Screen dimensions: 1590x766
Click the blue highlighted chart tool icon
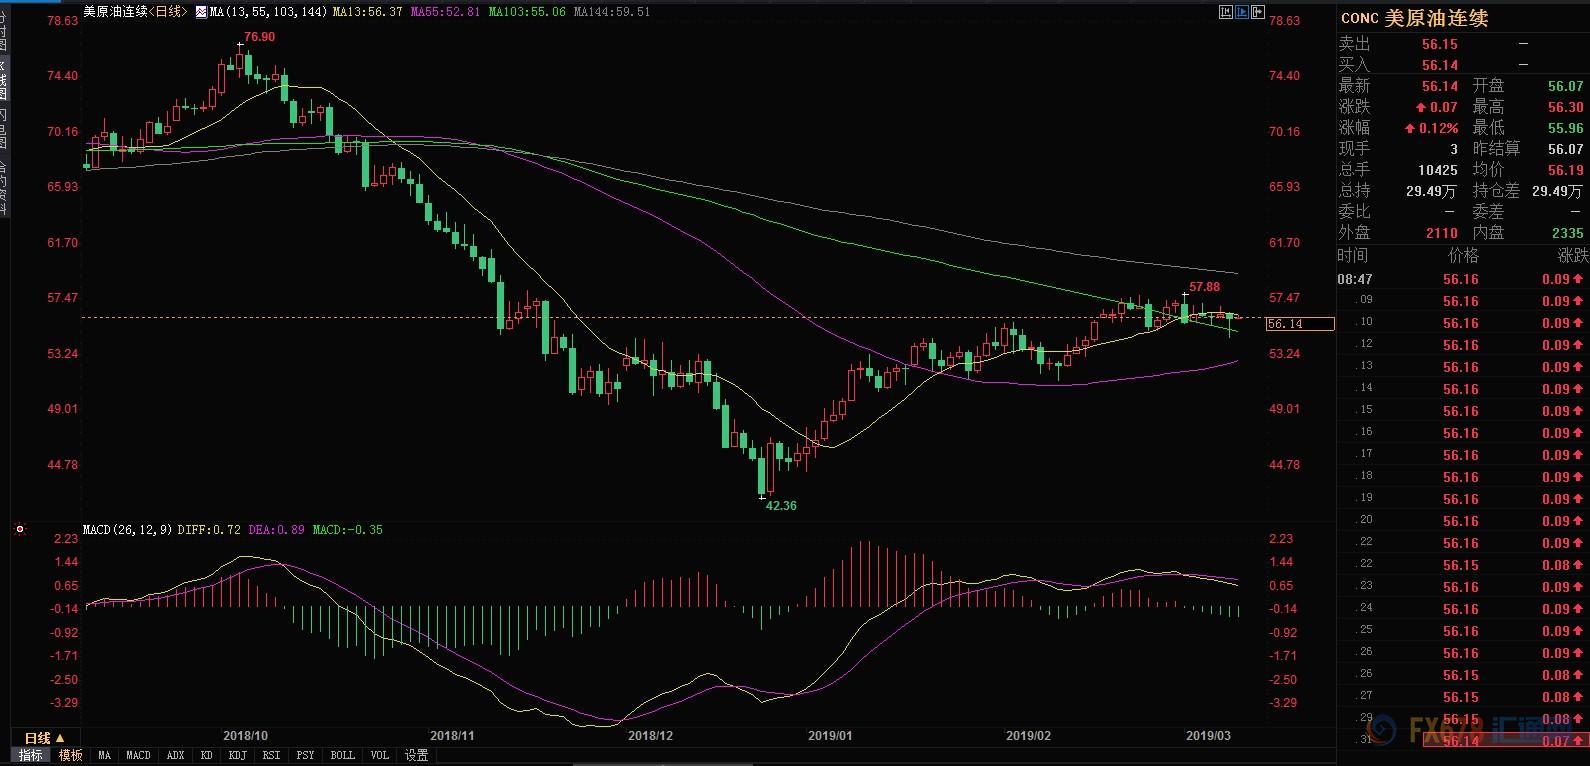pos(1242,12)
